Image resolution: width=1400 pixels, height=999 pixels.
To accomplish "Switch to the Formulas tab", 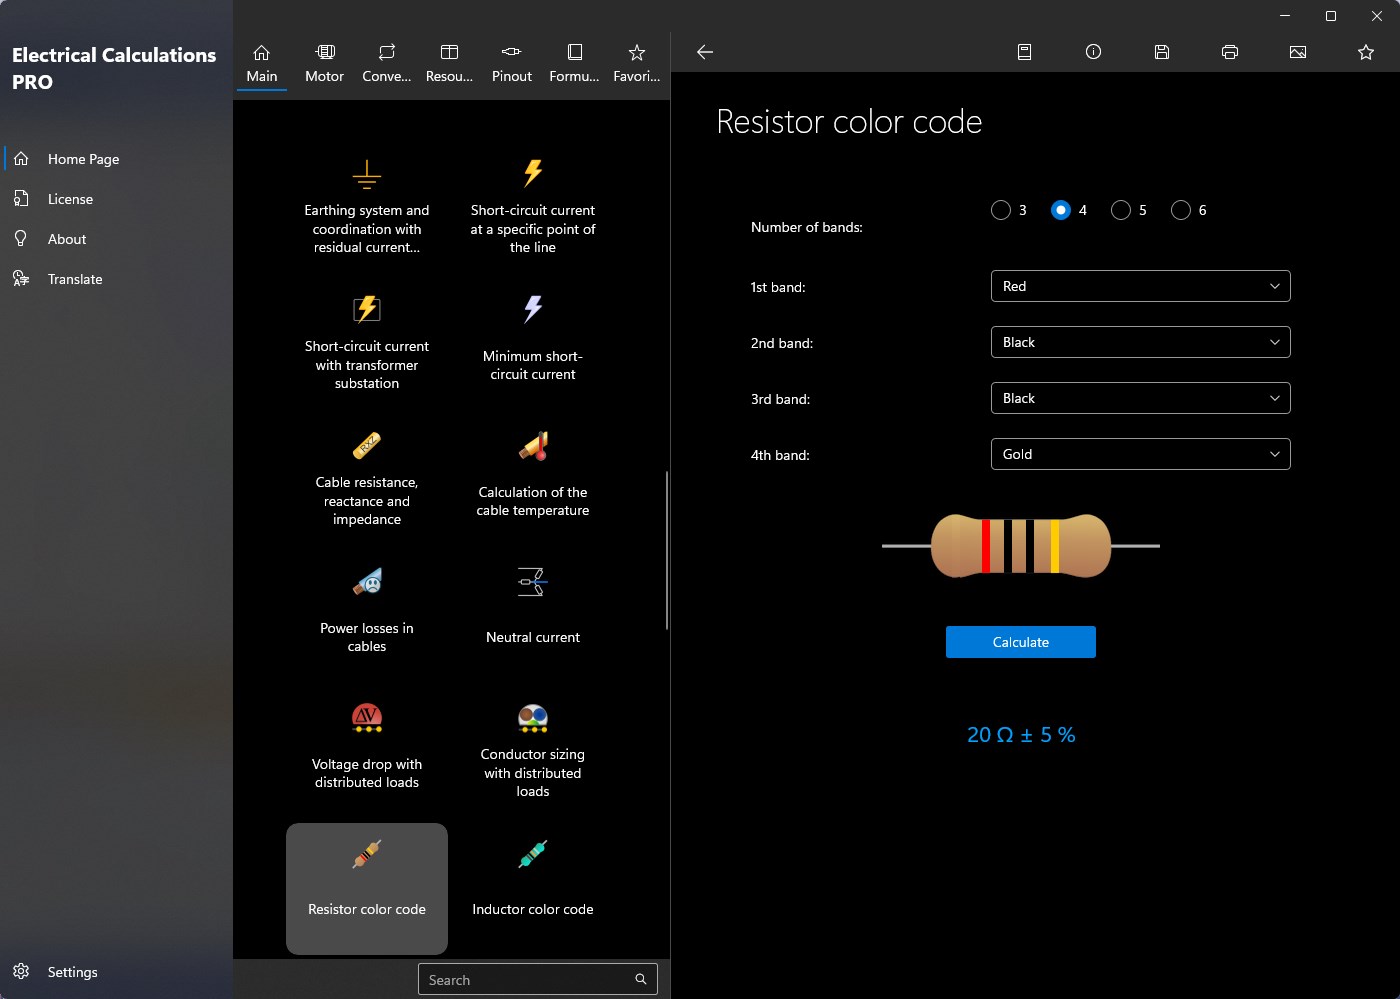I will [574, 63].
